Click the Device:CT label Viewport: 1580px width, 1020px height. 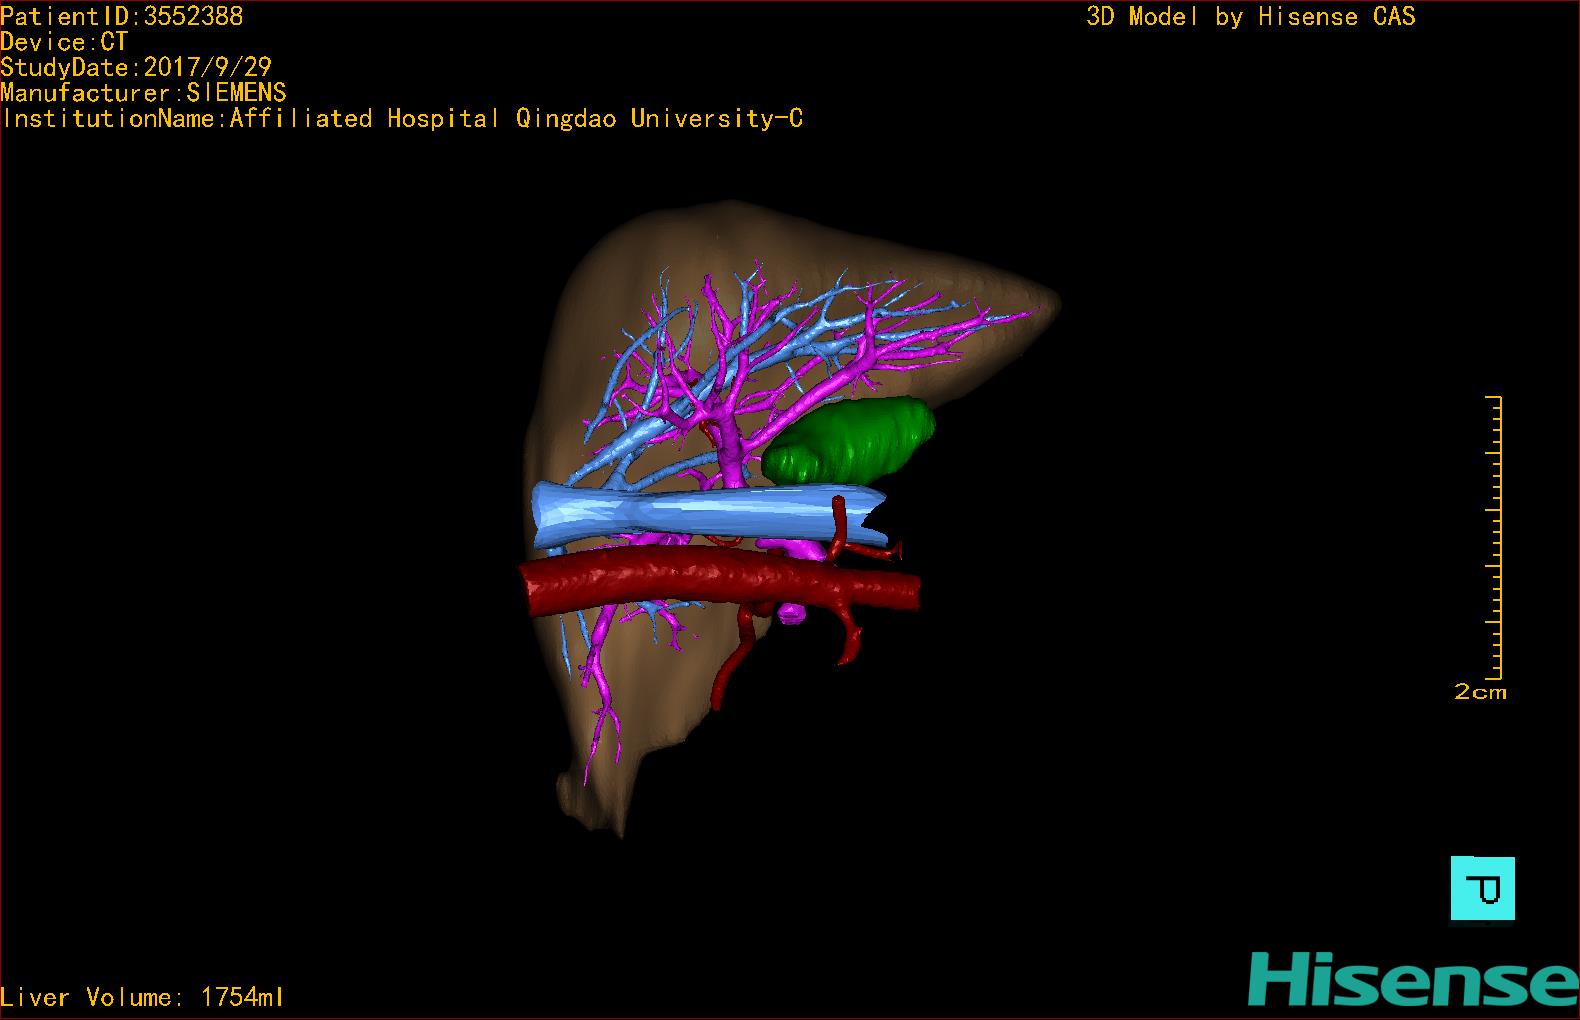click(x=64, y=42)
